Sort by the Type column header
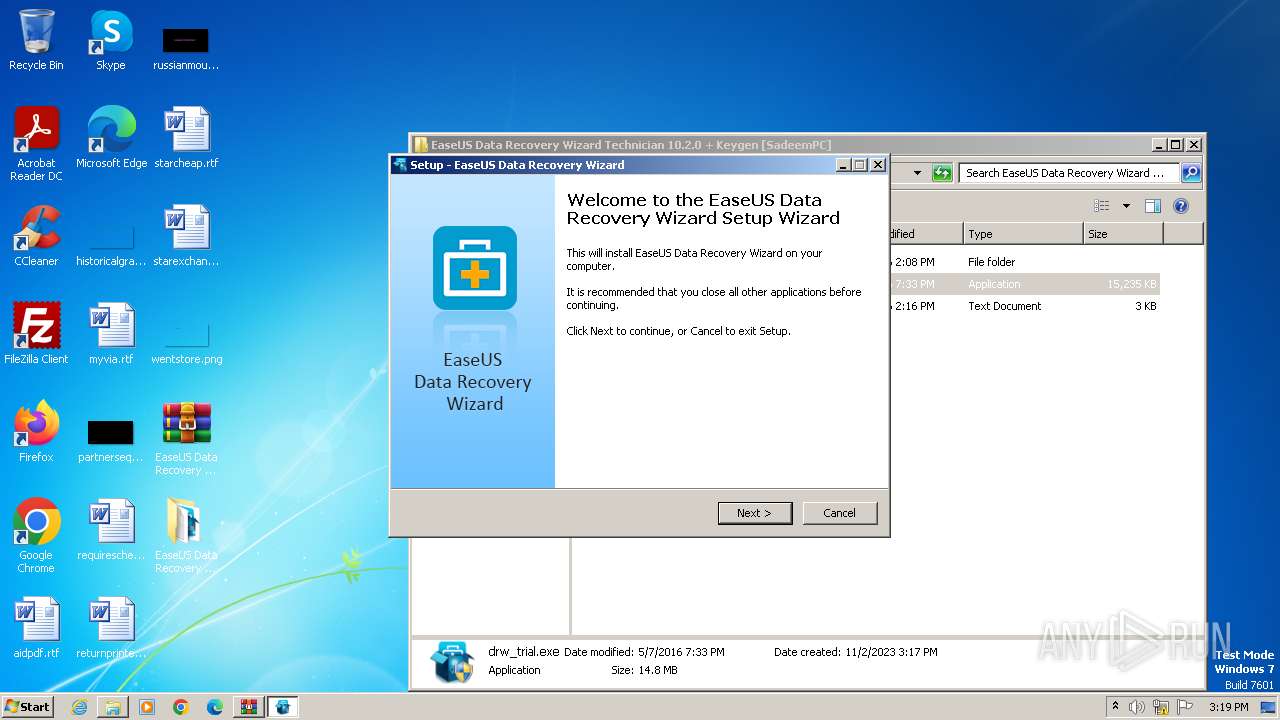Viewport: 1280px width, 720px height. click(x=1023, y=234)
